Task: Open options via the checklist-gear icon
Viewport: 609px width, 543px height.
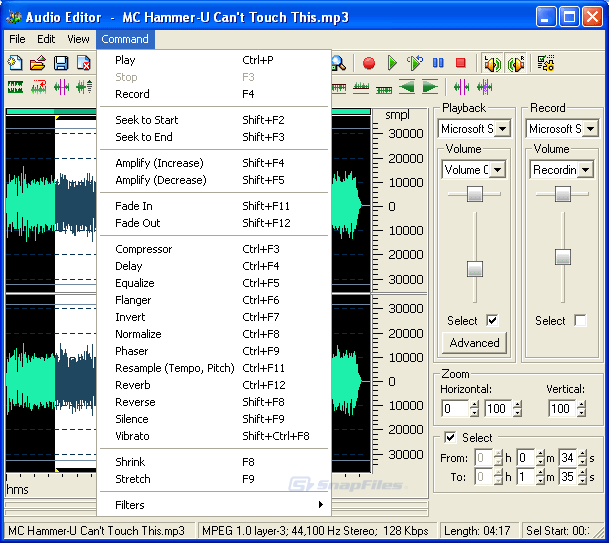Action: 546,63
